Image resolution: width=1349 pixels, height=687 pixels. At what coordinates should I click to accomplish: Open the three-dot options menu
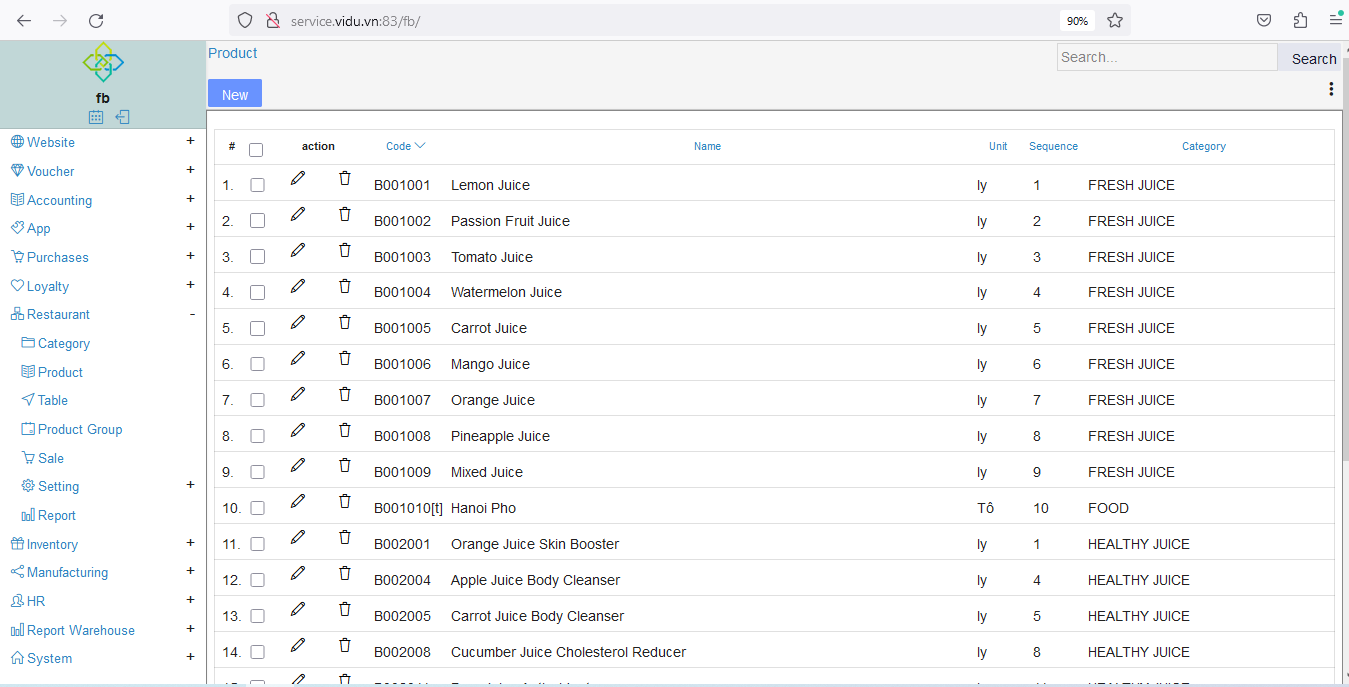click(x=1331, y=89)
